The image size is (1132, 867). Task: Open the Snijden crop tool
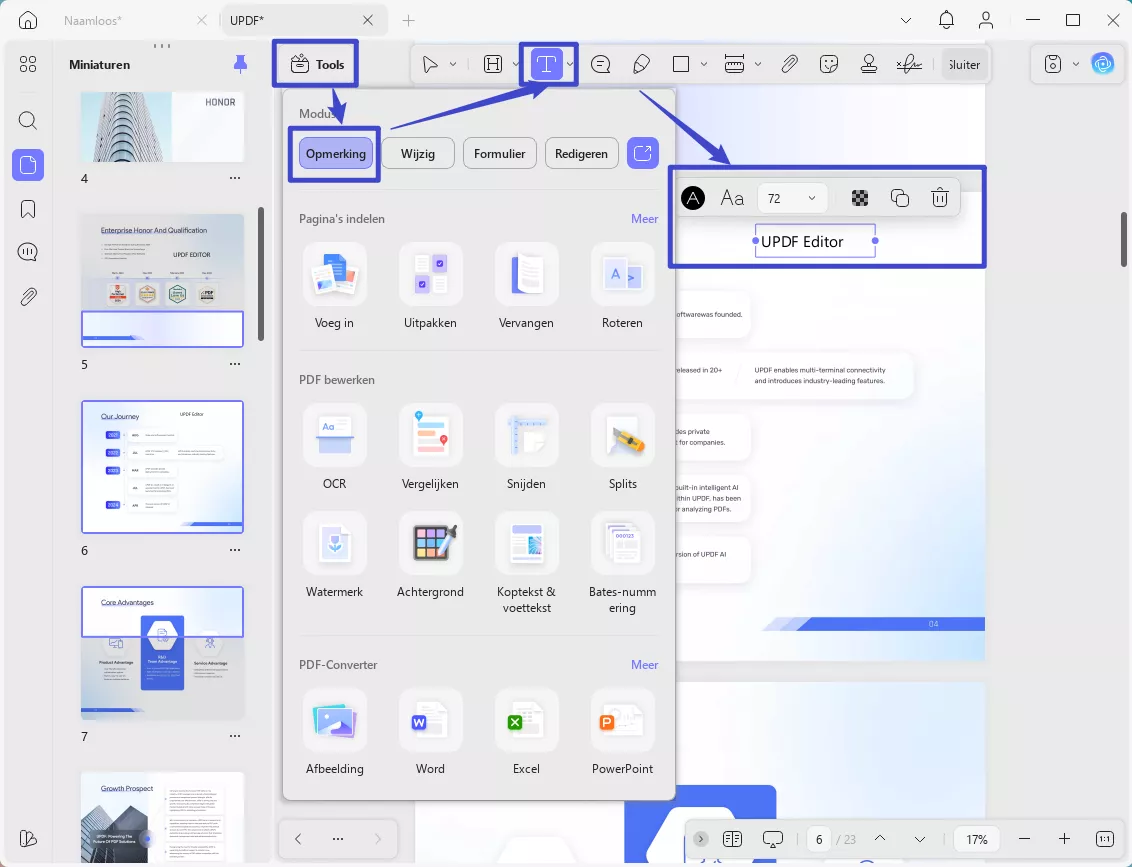[526, 435]
